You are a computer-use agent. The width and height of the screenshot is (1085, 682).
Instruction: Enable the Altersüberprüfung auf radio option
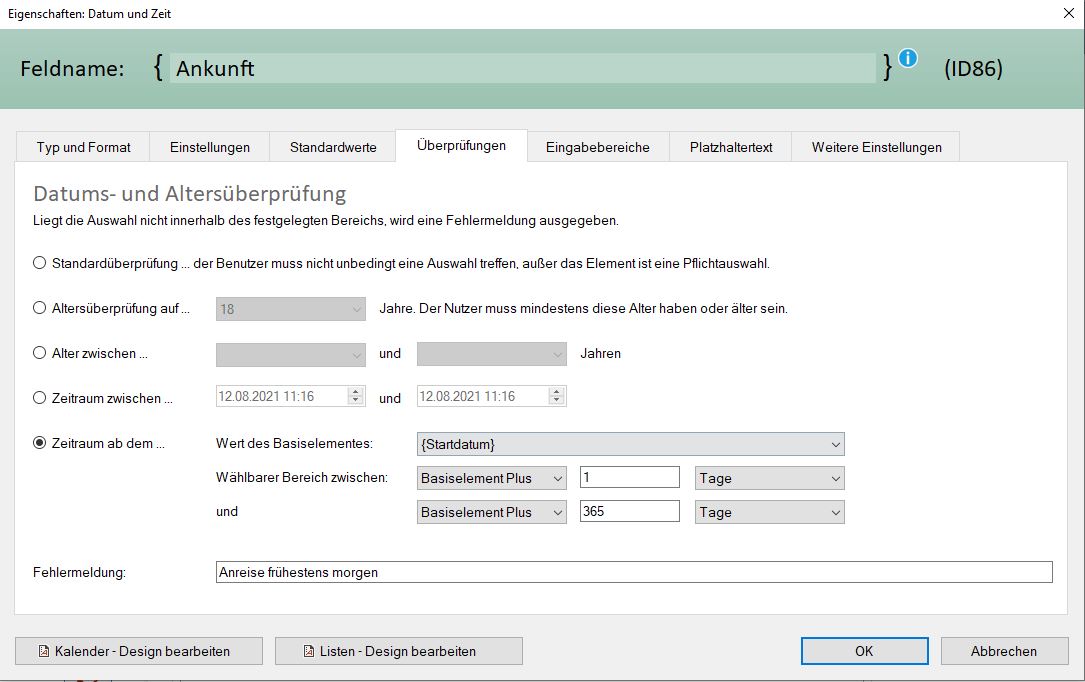40,309
